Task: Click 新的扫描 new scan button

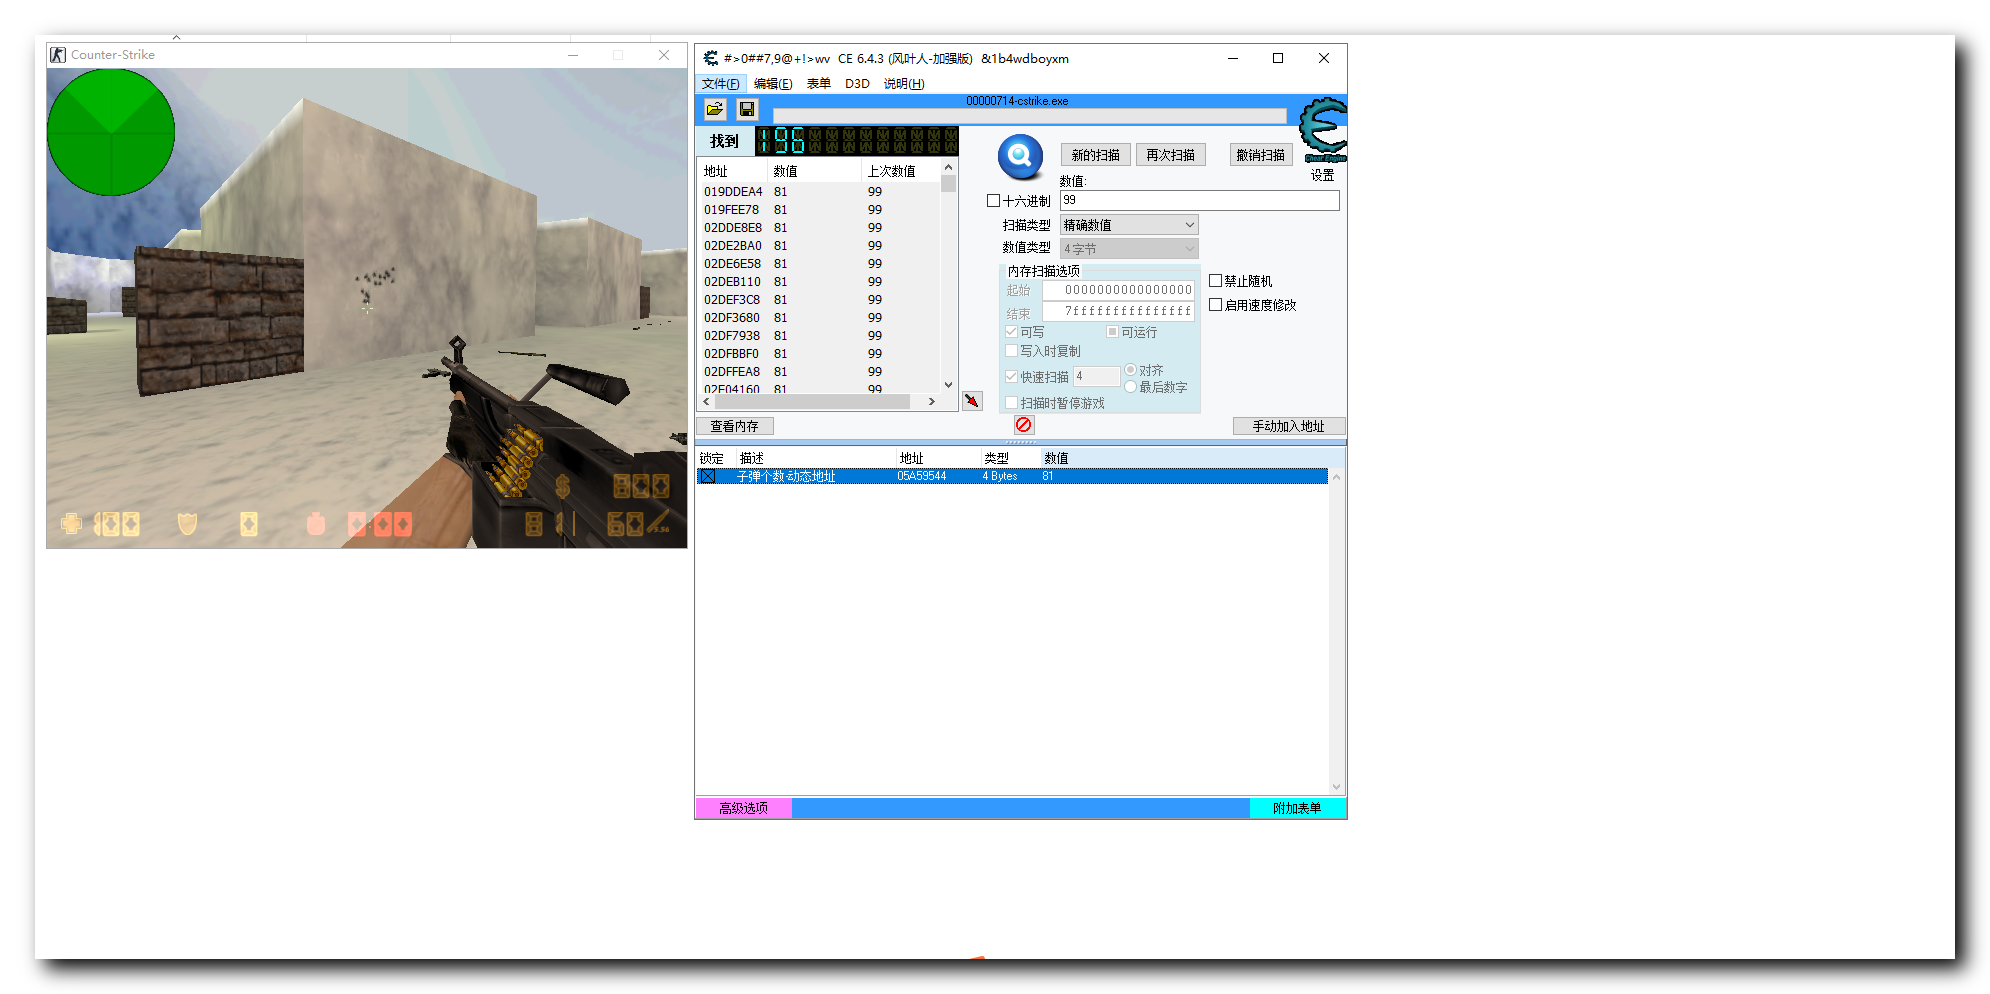Action: pyautogui.click(x=1096, y=155)
